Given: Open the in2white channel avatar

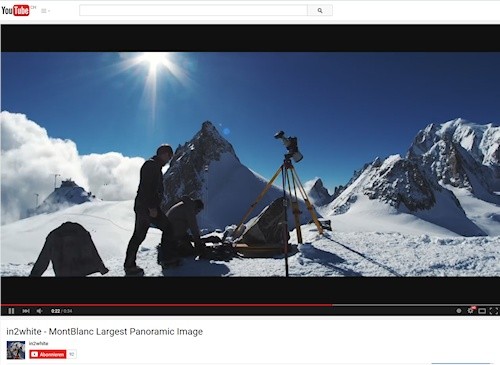Looking at the screenshot, I should point(16,350).
